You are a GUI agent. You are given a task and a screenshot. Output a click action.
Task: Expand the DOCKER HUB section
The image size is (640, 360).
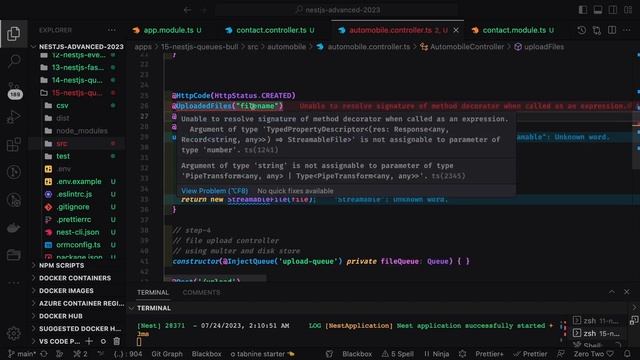pyautogui.click(x=78, y=316)
